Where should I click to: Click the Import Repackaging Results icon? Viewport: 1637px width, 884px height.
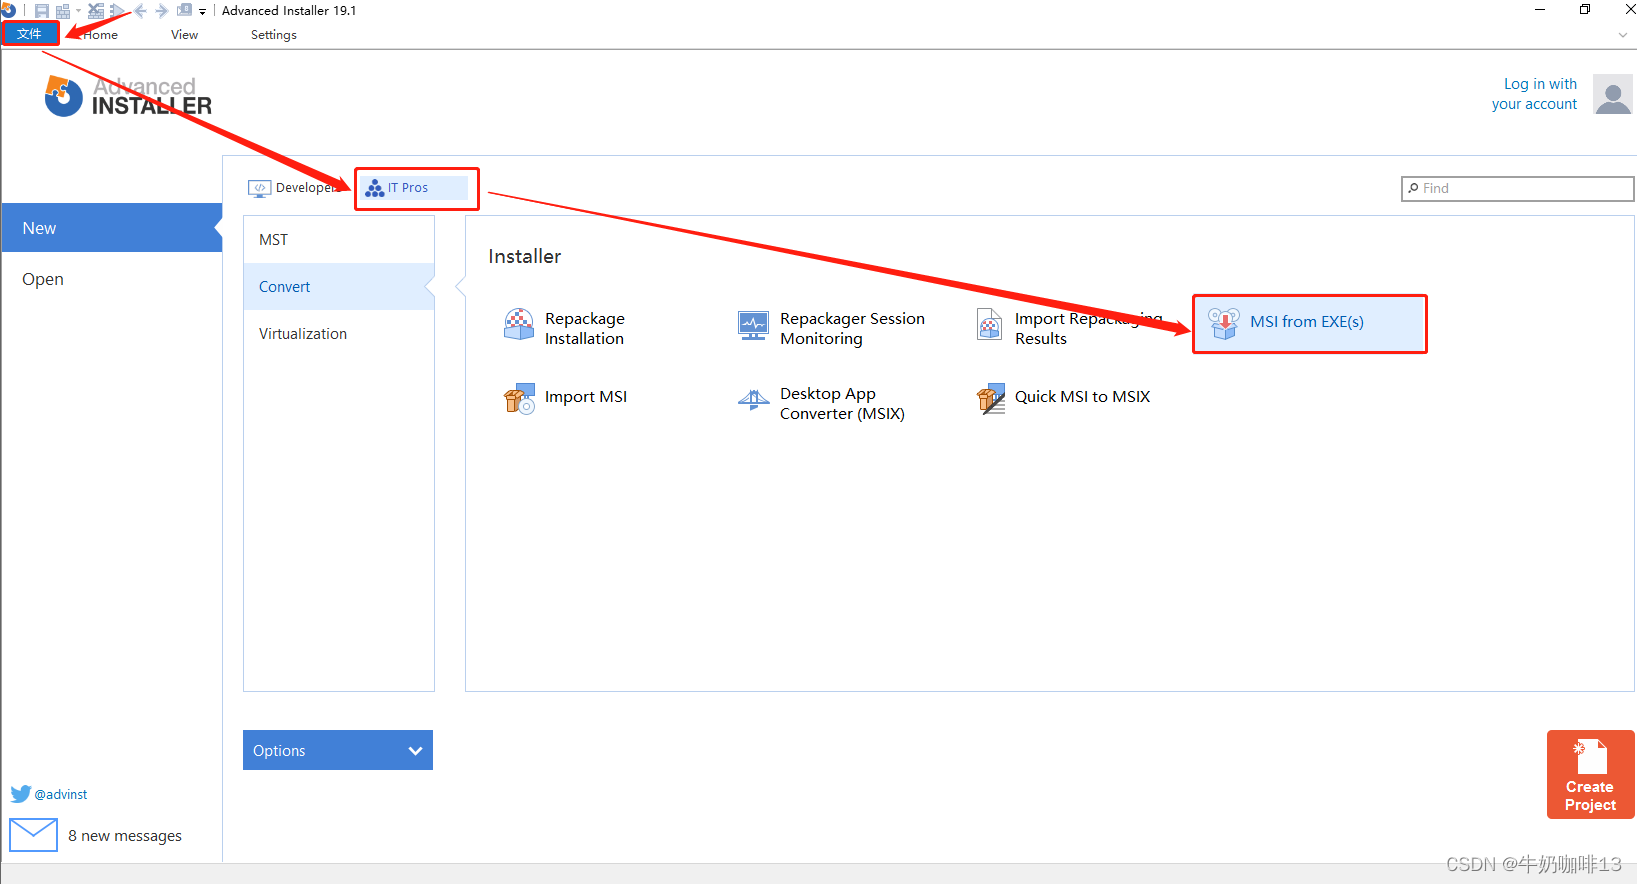tap(989, 325)
